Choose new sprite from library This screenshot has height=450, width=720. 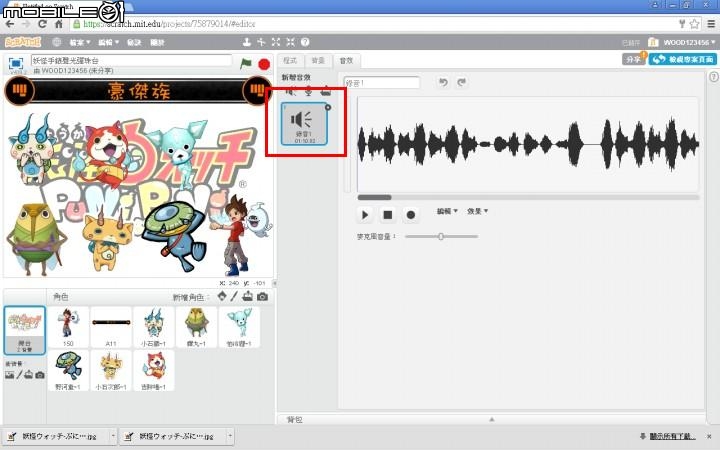pos(222,296)
